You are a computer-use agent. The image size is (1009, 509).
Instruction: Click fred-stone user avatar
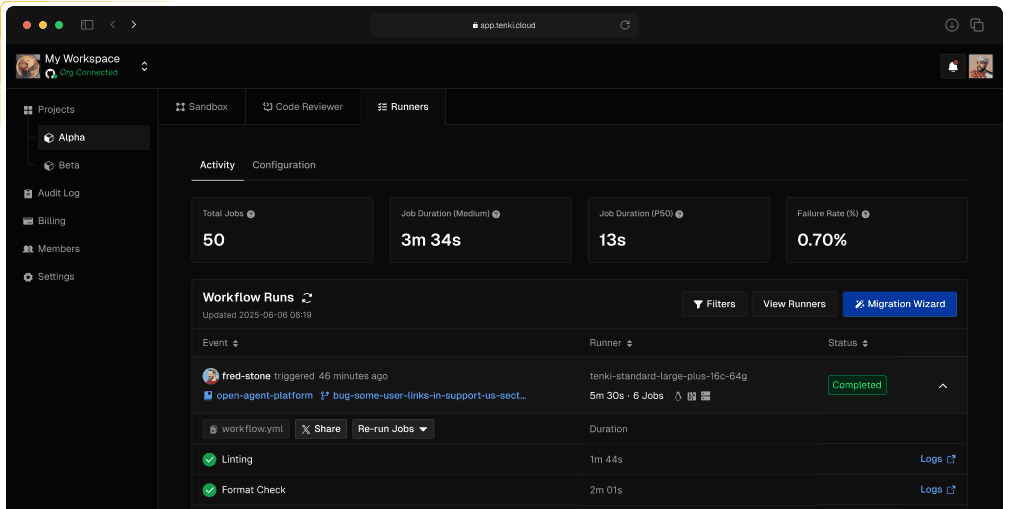[210, 376]
